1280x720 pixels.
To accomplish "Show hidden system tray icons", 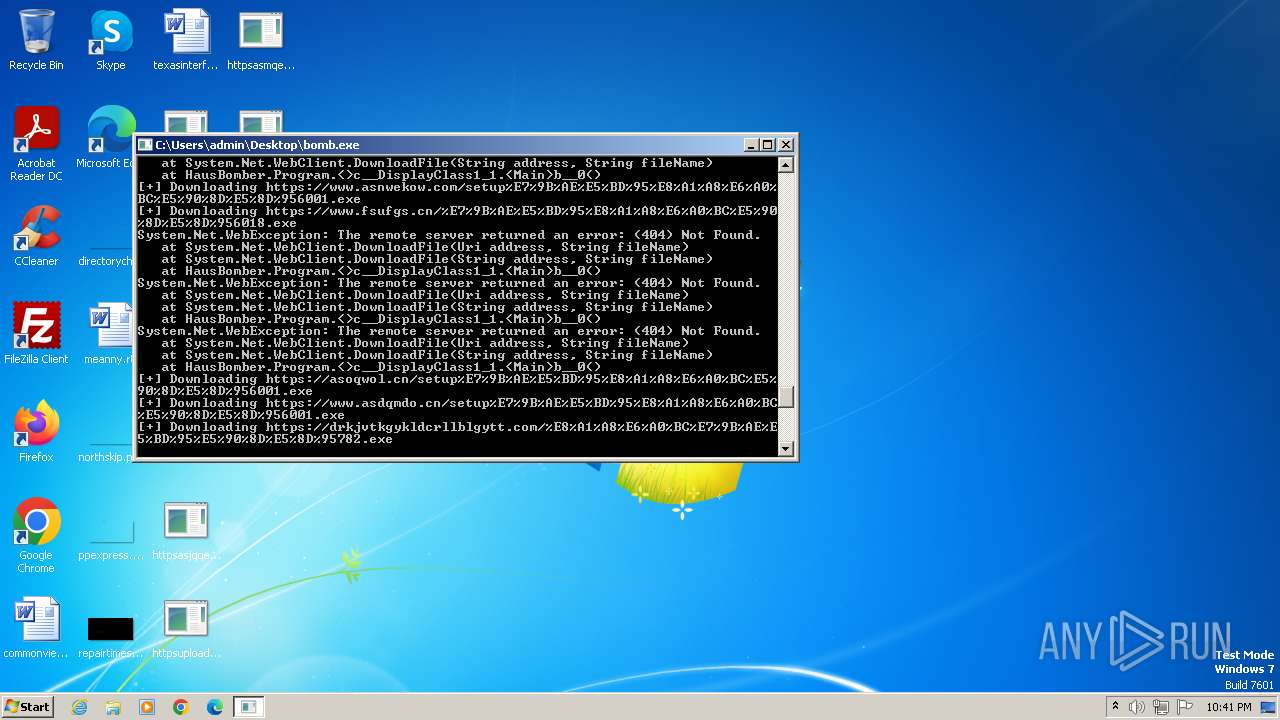I will click(1115, 707).
